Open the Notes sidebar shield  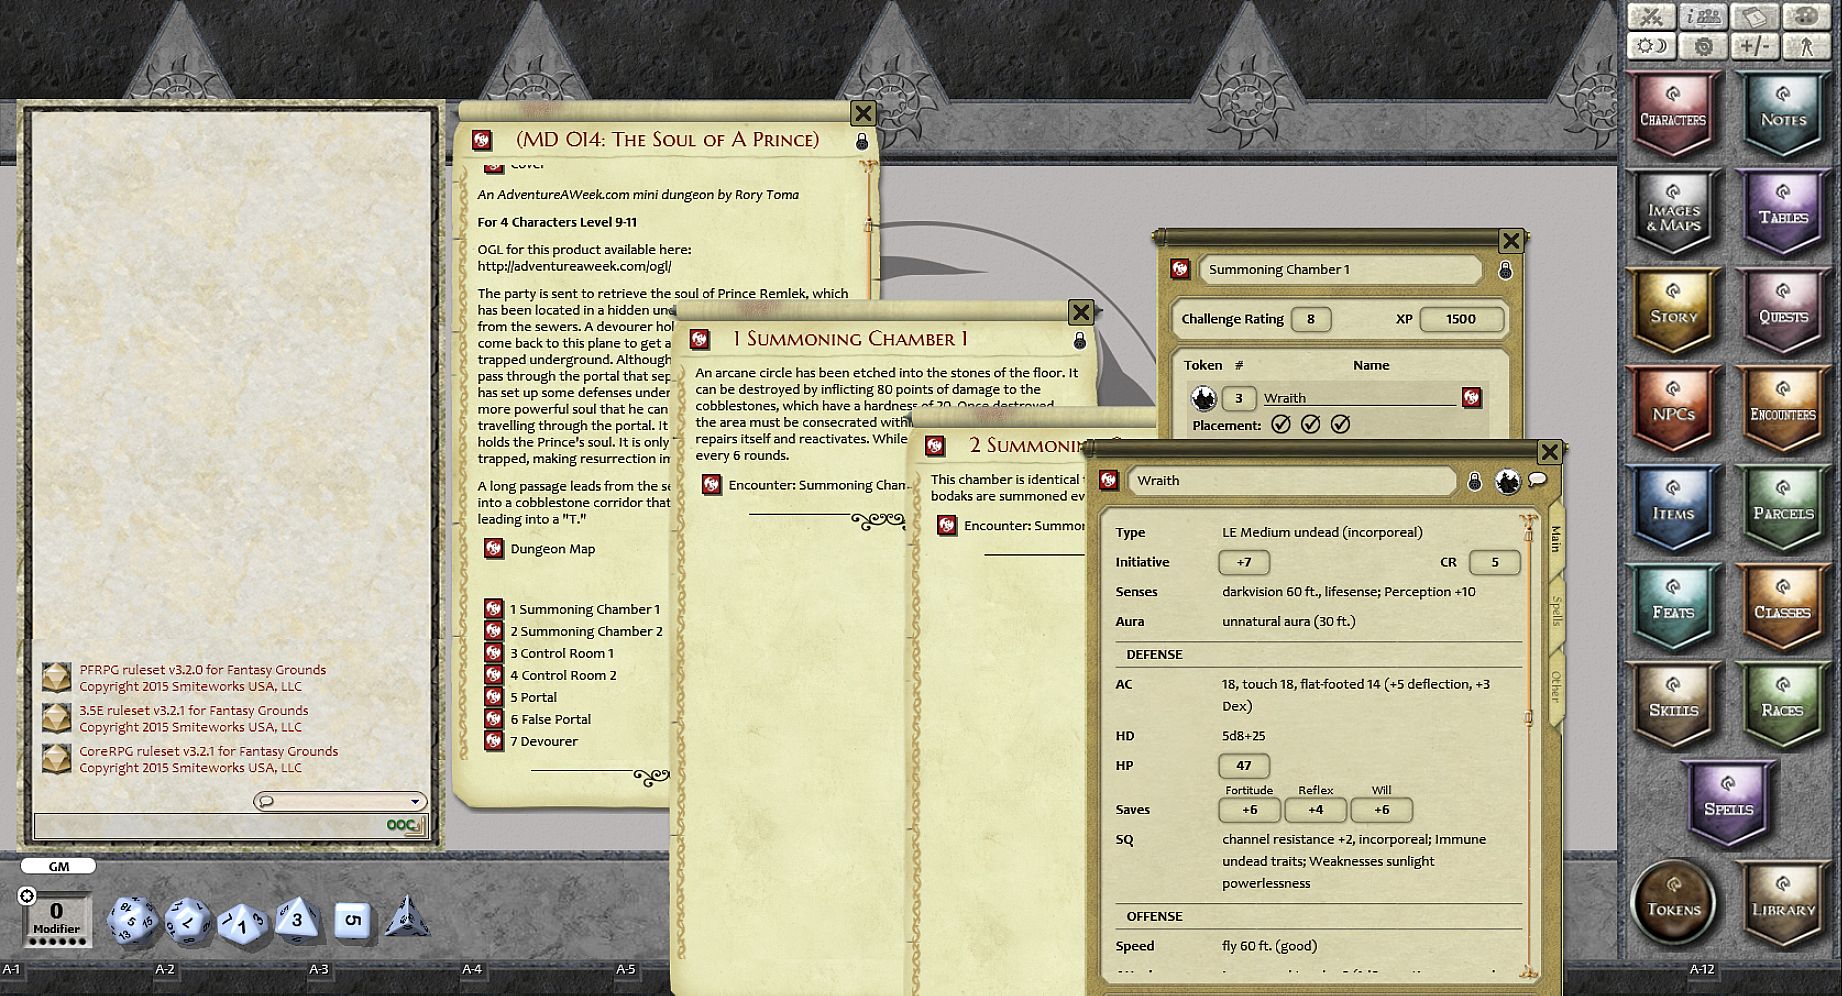tap(1783, 114)
